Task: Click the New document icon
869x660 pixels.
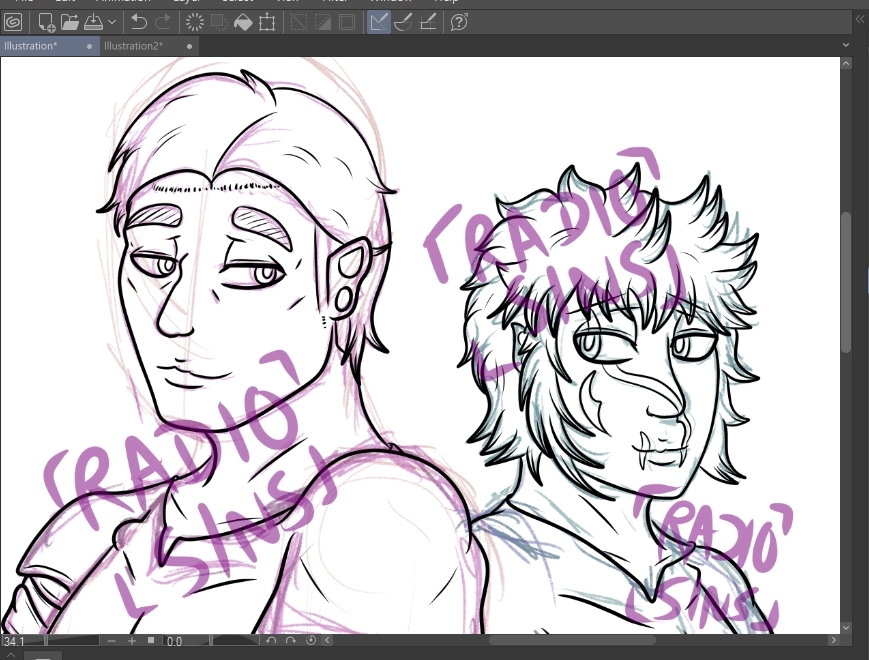Action: pyautogui.click(x=46, y=21)
